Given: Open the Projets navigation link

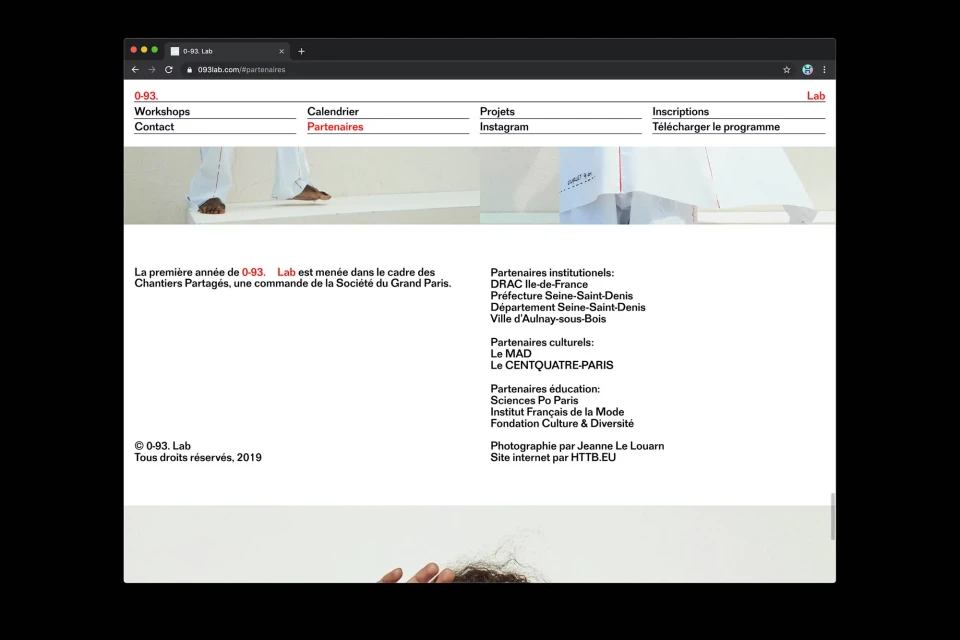Looking at the screenshot, I should [497, 112].
